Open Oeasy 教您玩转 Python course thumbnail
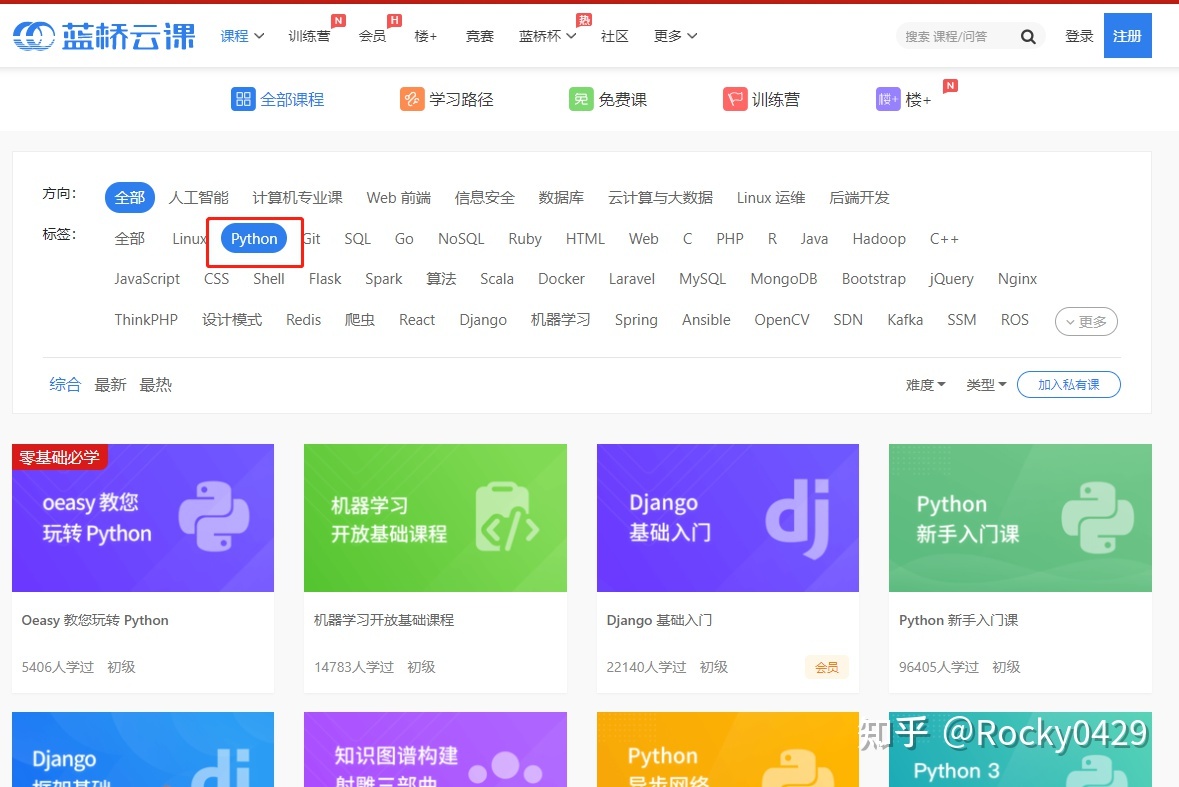Screen dimensions: 1179x787 click(143, 518)
